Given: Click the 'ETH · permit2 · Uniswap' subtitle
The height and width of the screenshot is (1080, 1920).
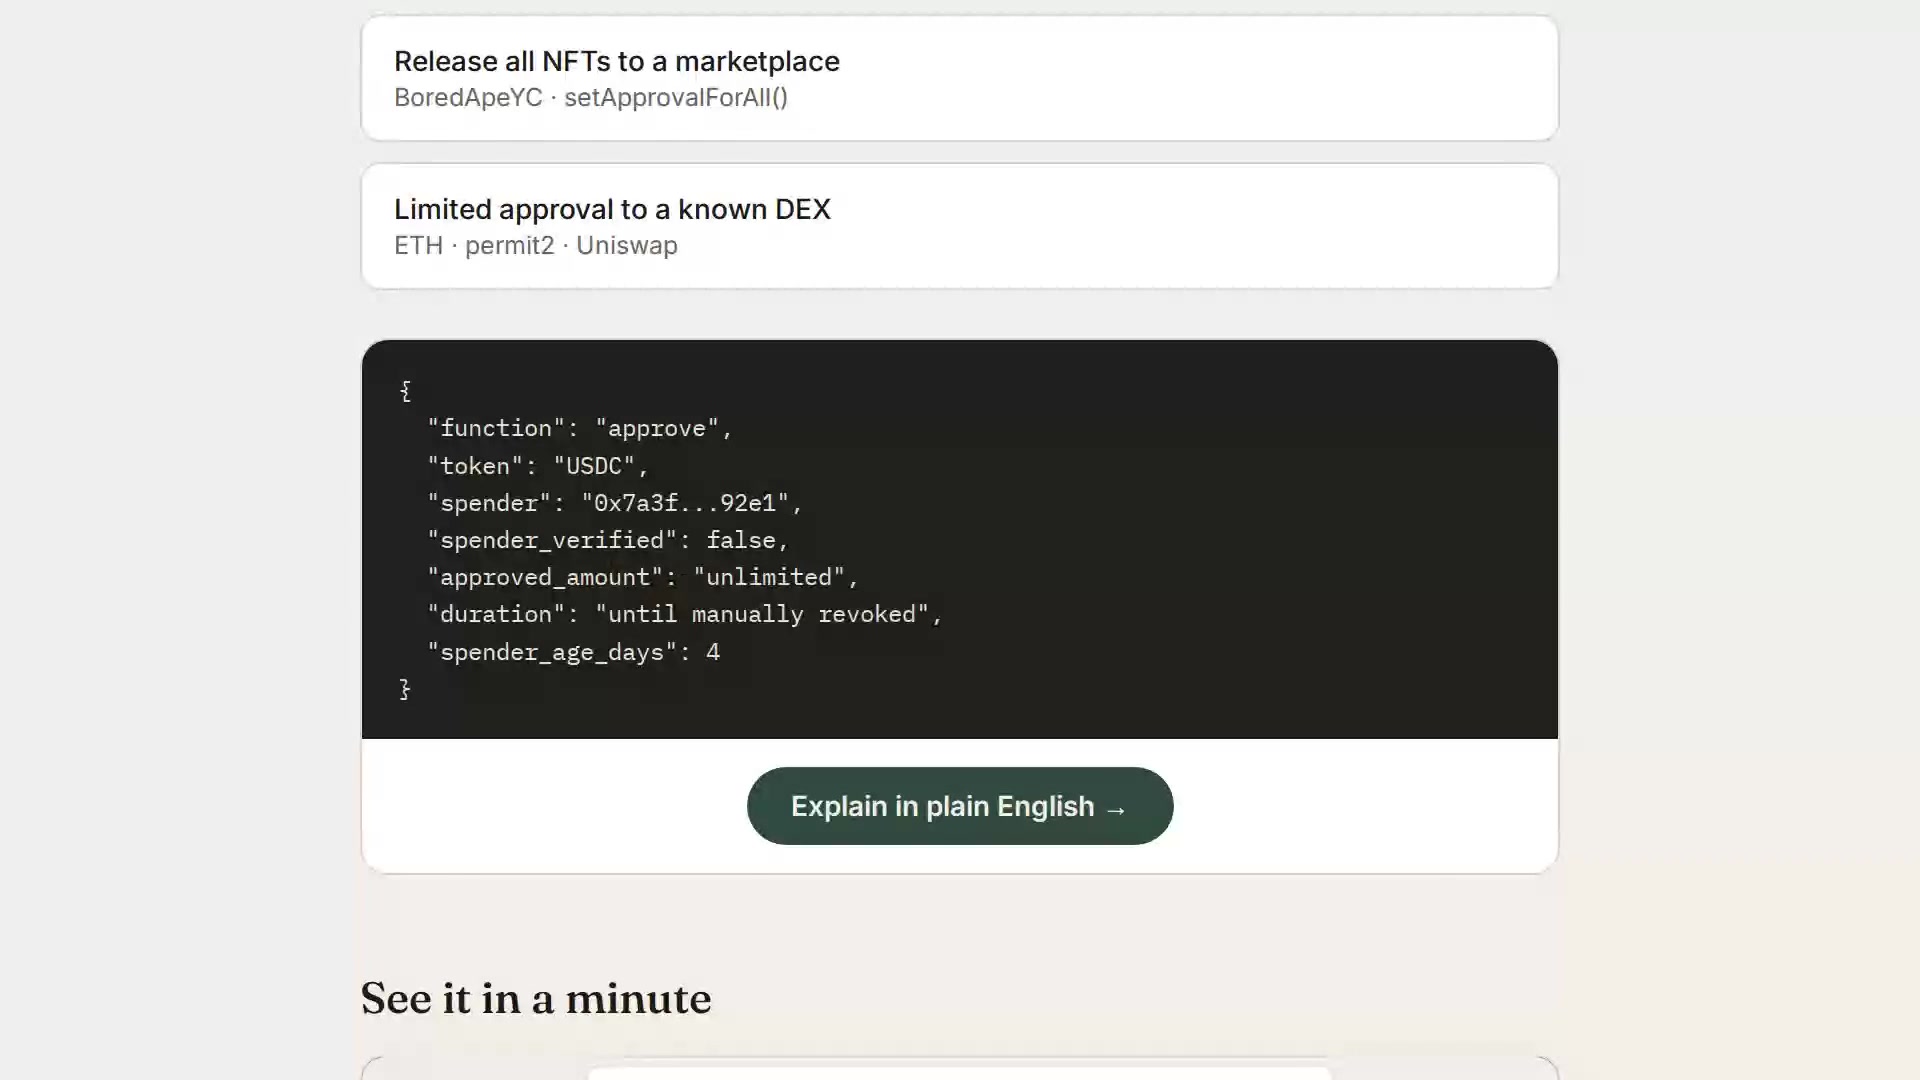Looking at the screenshot, I should coord(536,246).
